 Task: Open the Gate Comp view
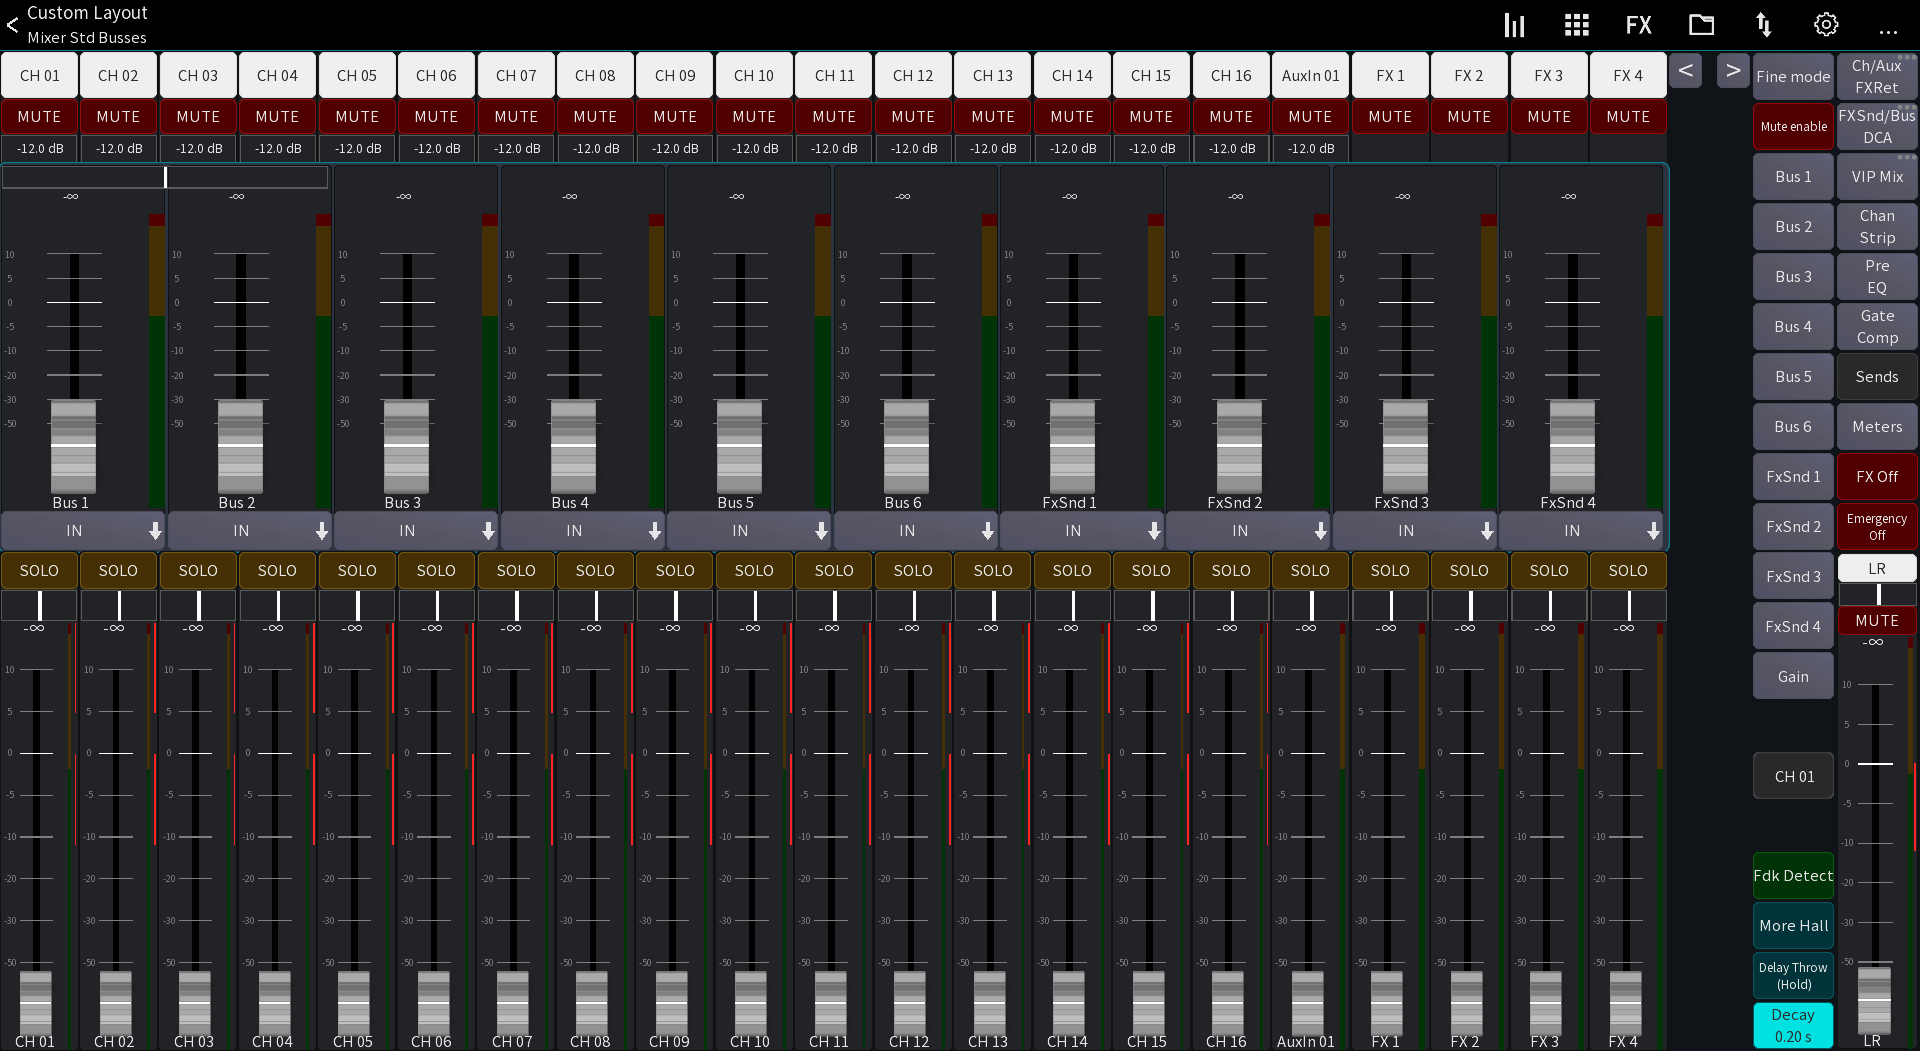[1877, 327]
